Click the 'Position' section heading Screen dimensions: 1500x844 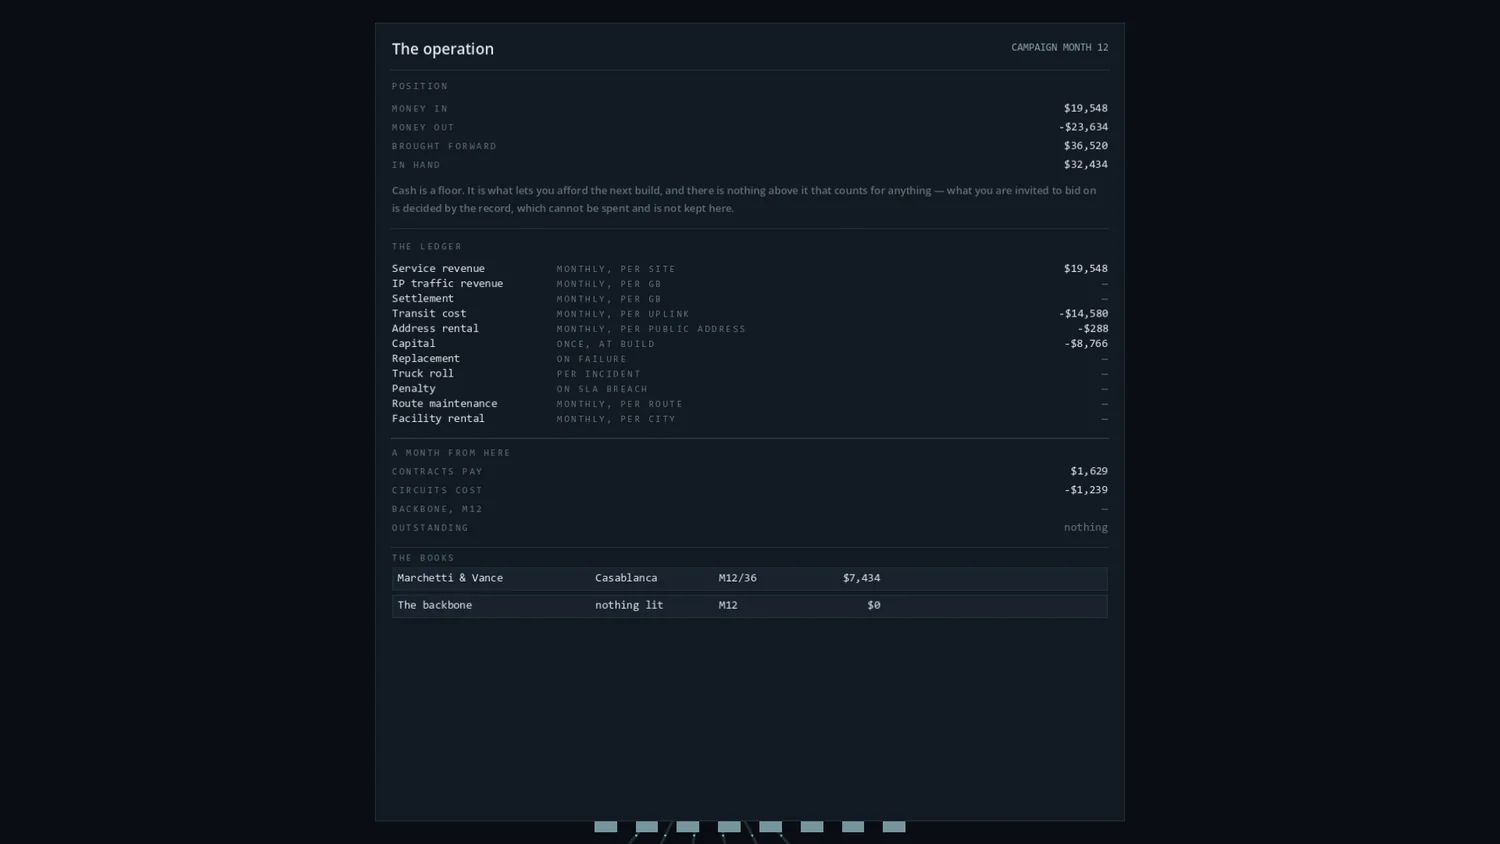click(x=420, y=86)
